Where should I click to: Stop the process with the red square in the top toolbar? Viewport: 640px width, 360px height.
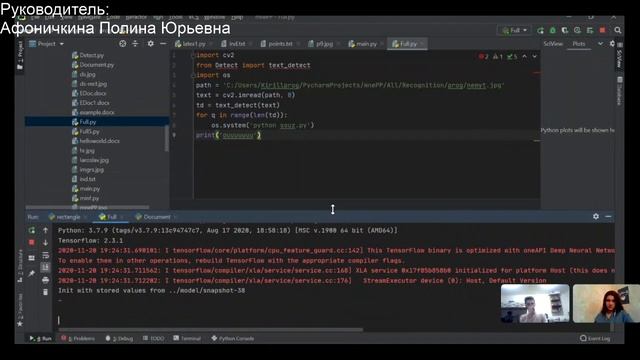click(602, 30)
